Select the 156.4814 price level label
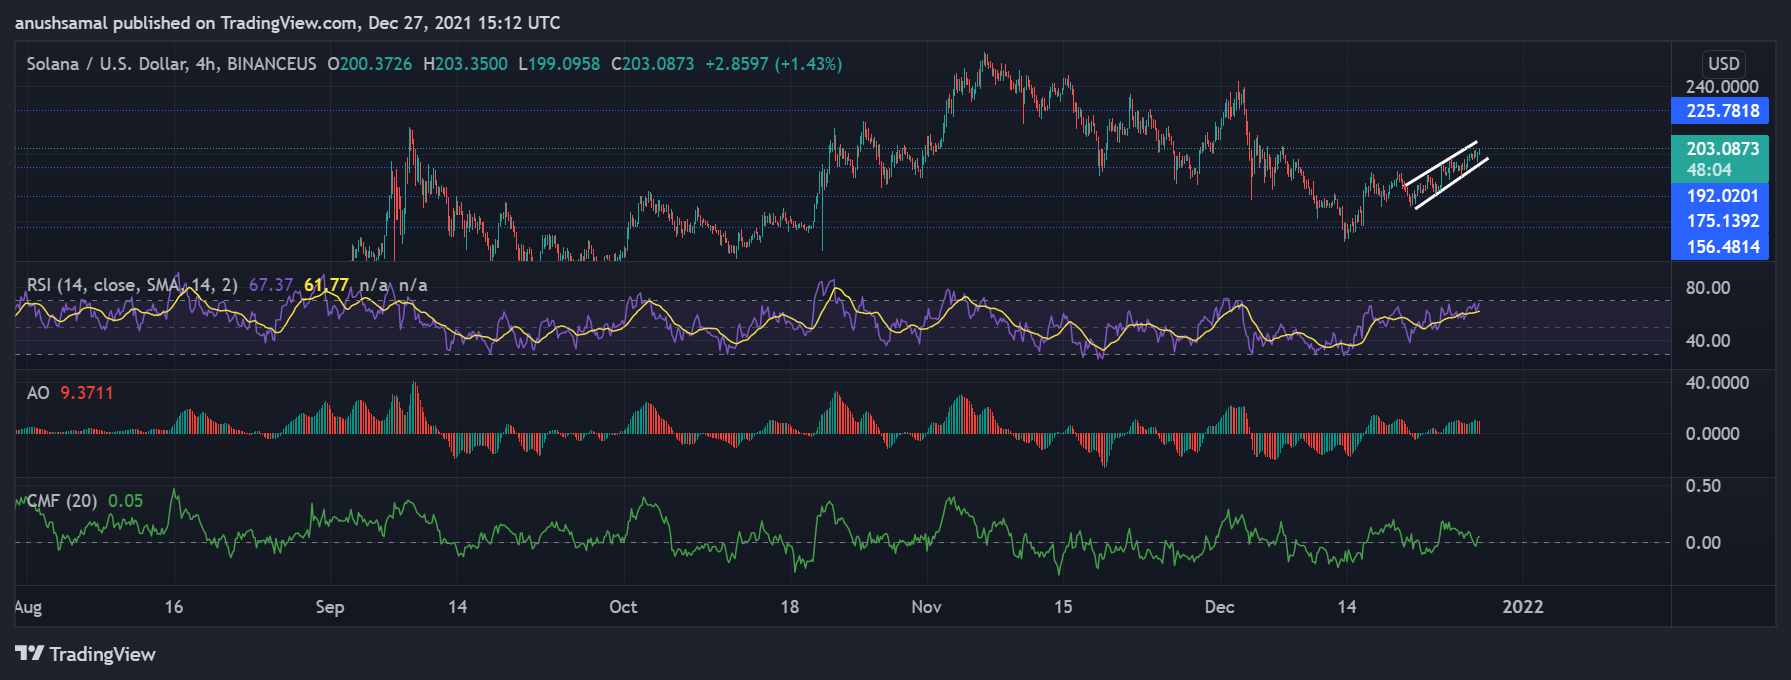This screenshot has height=680, width=1791. (1720, 247)
